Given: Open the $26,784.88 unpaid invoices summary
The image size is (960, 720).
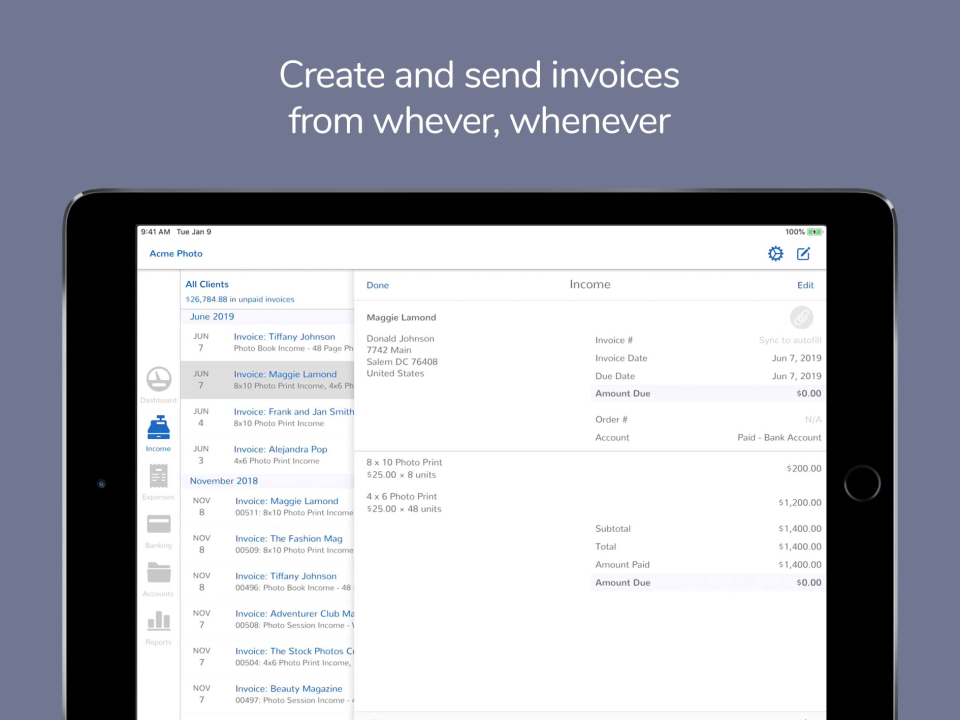Looking at the screenshot, I should (240, 299).
